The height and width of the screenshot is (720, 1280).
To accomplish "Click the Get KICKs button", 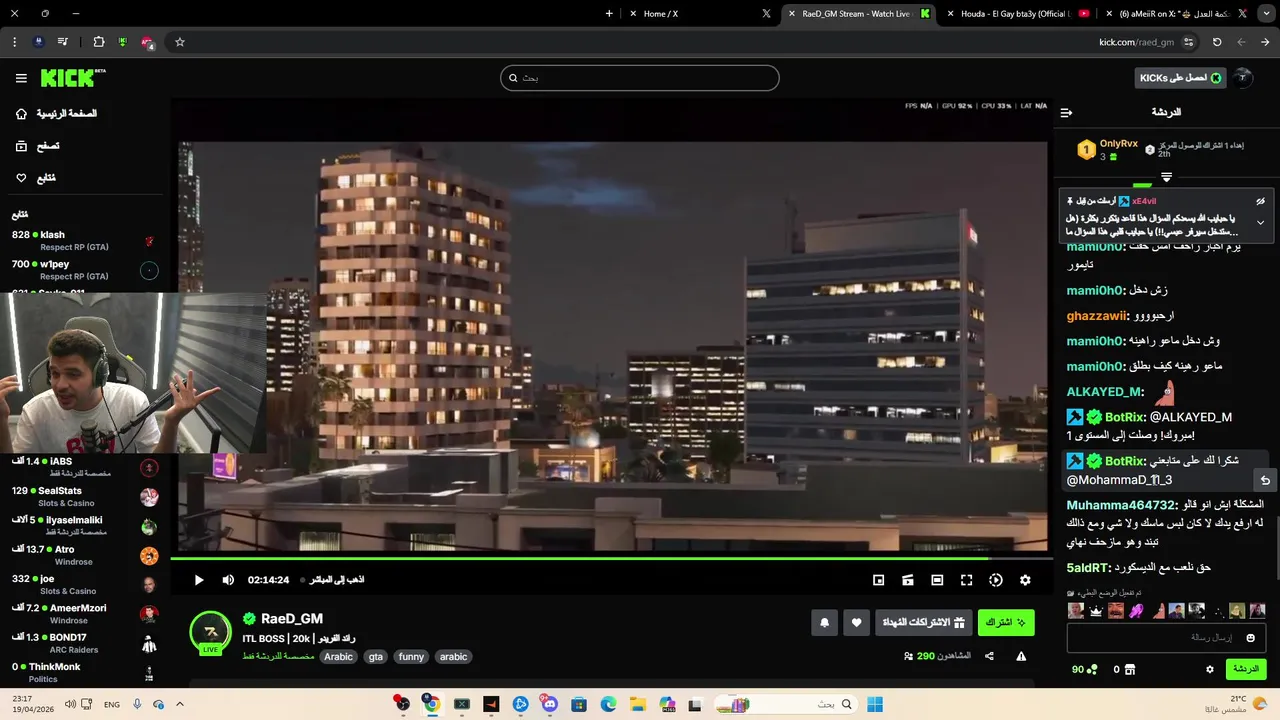I will [x=1181, y=78].
